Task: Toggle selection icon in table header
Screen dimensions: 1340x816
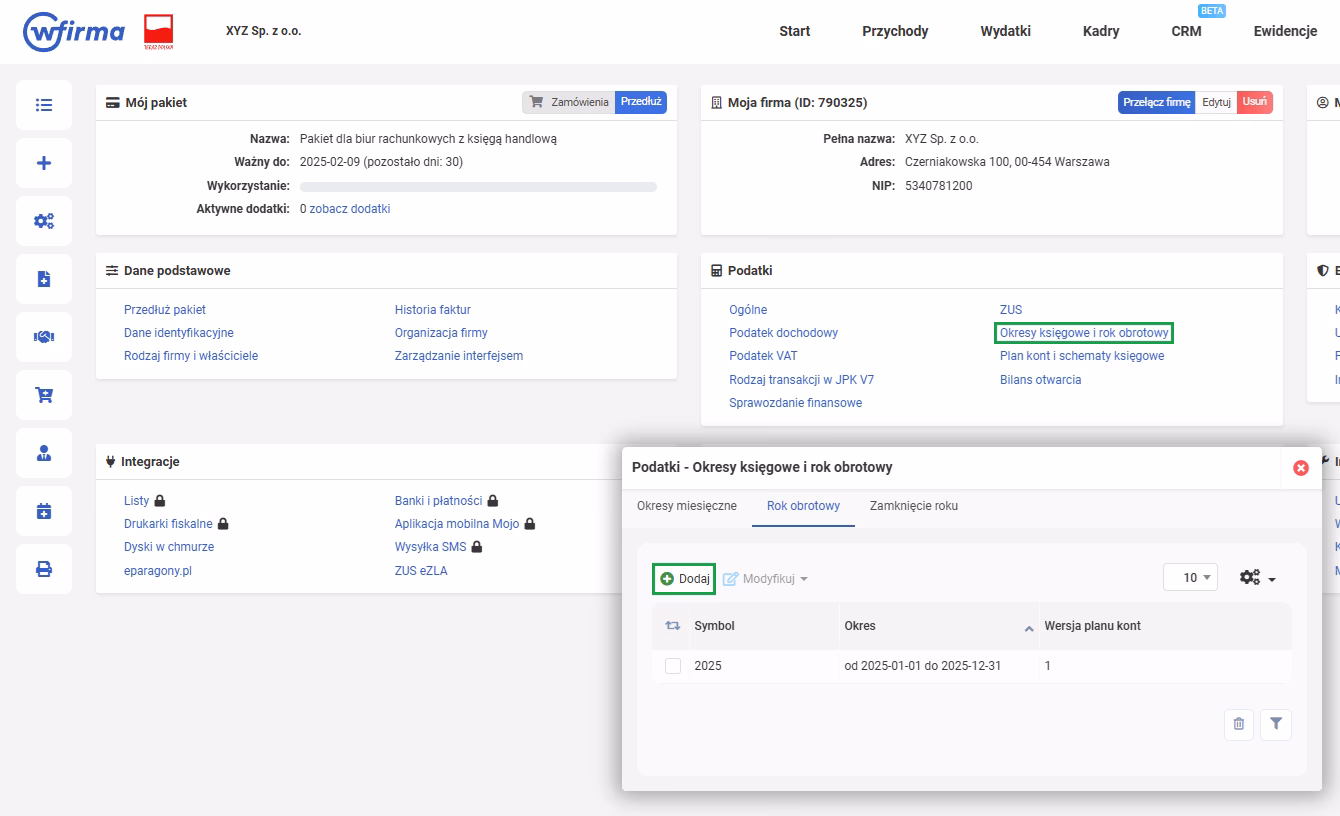Action: pos(673,626)
